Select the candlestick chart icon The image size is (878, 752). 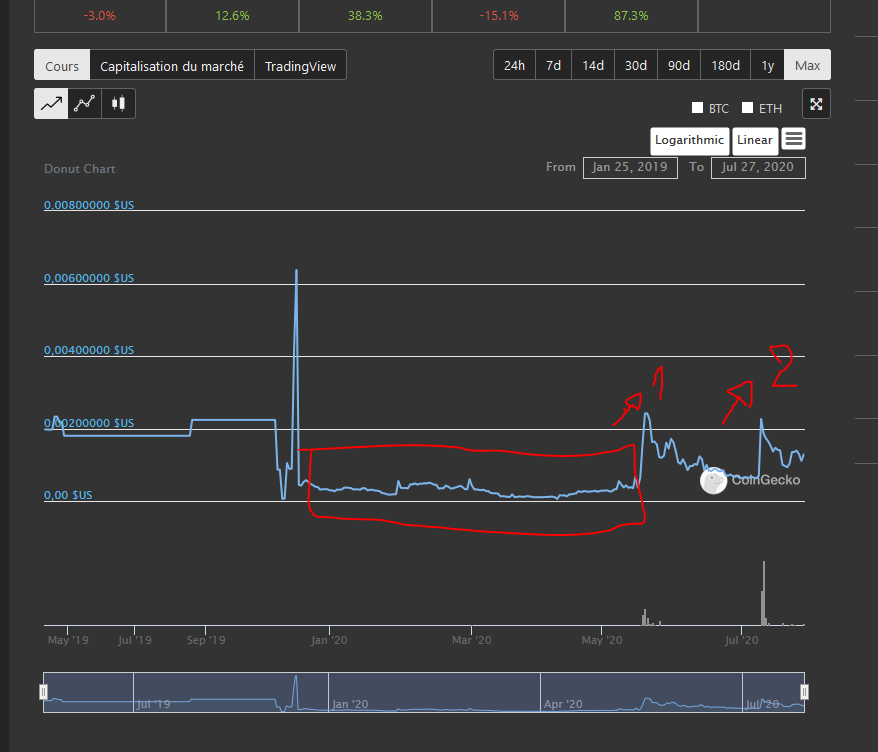pyautogui.click(x=118, y=104)
